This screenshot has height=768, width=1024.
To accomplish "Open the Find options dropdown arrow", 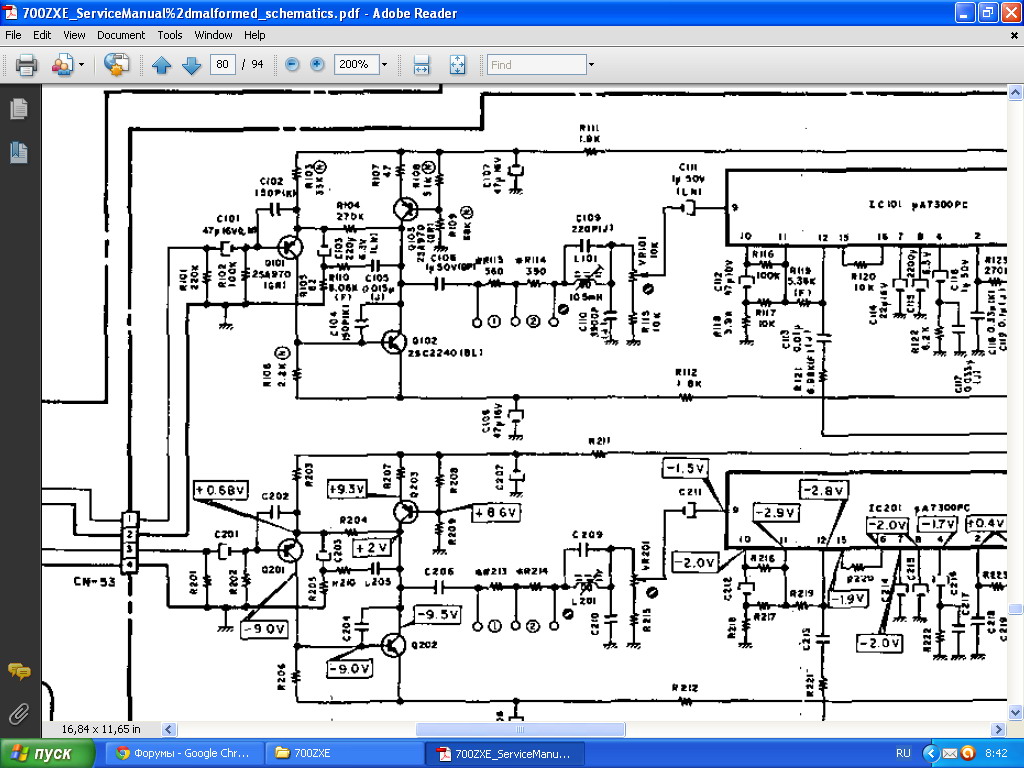I will coord(591,65).
